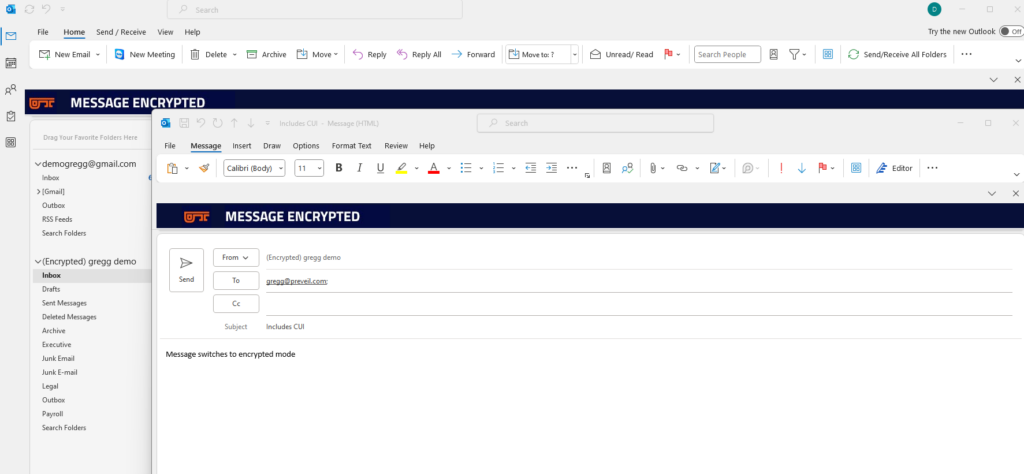Click the Check Names icon
The width and height of the screenshot is (1024, 474).
[x=627, y=168]
